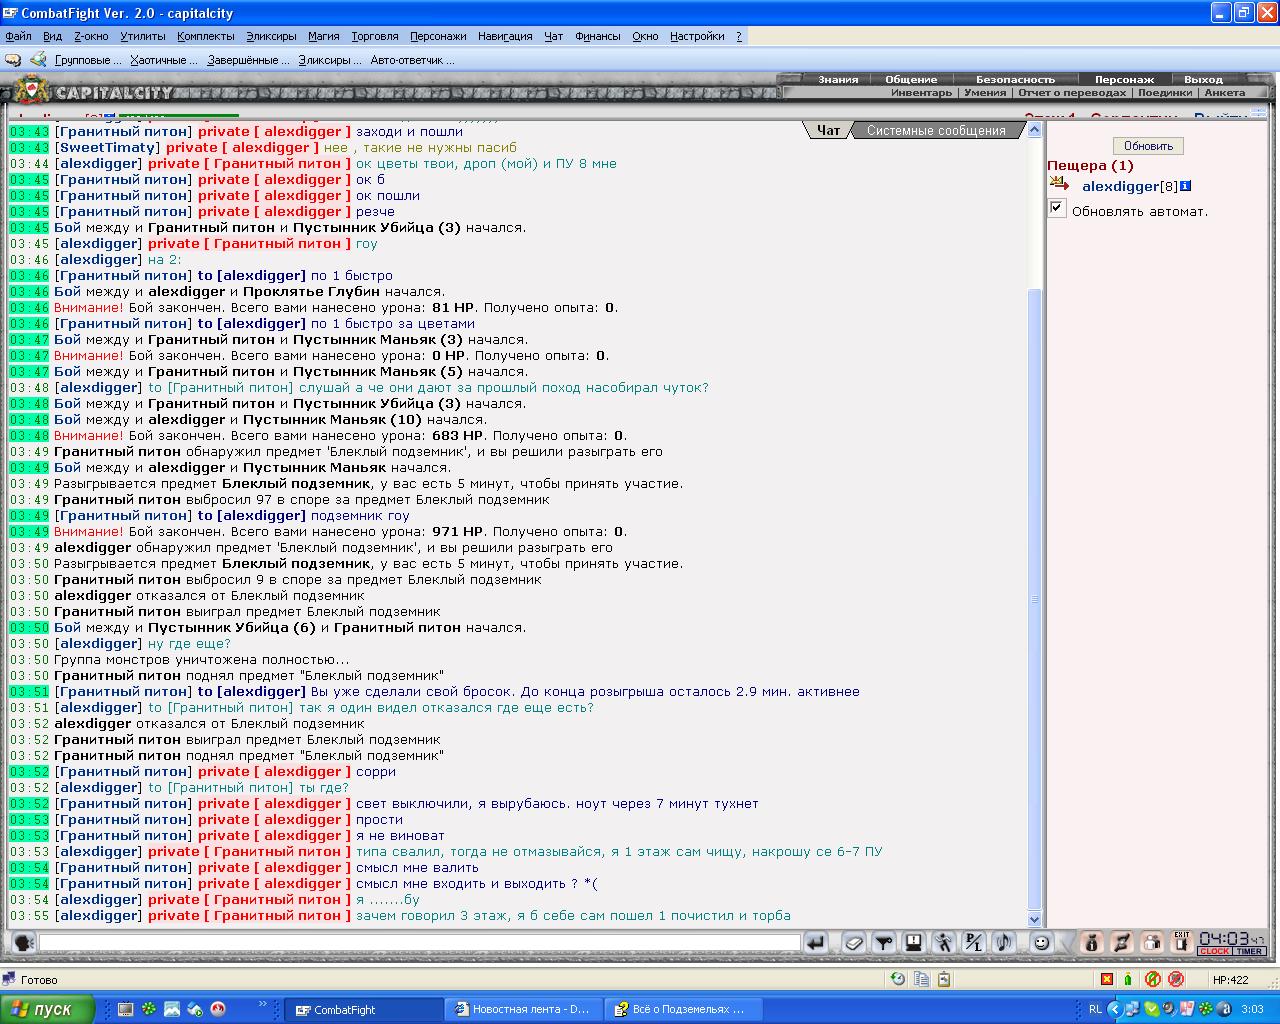Open the Безопасность section
Screen dimensions: 1280x1024
(1015, 79)
